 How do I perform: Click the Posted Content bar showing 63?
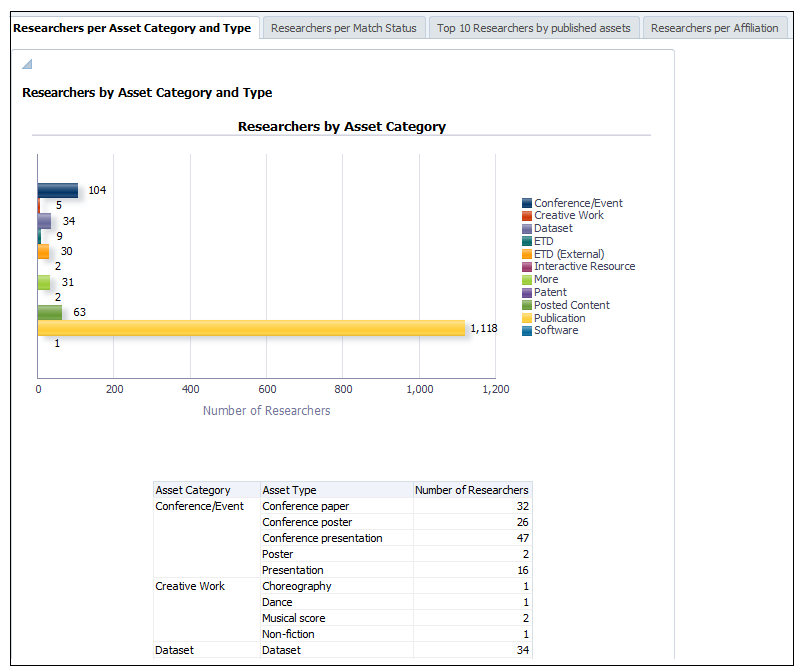point(50,312)
